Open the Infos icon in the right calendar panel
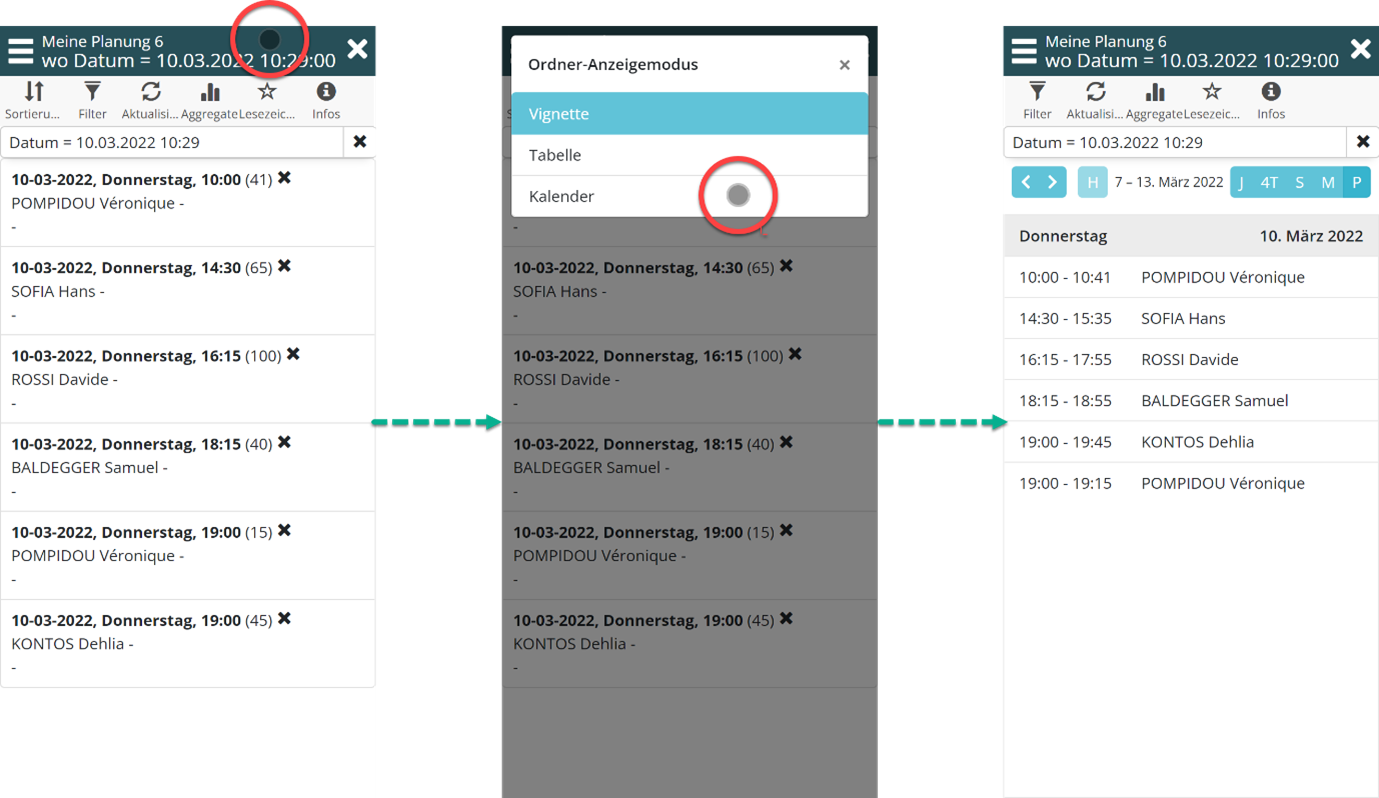The width and height of the screenshot is (1379, 798). 1271,93
